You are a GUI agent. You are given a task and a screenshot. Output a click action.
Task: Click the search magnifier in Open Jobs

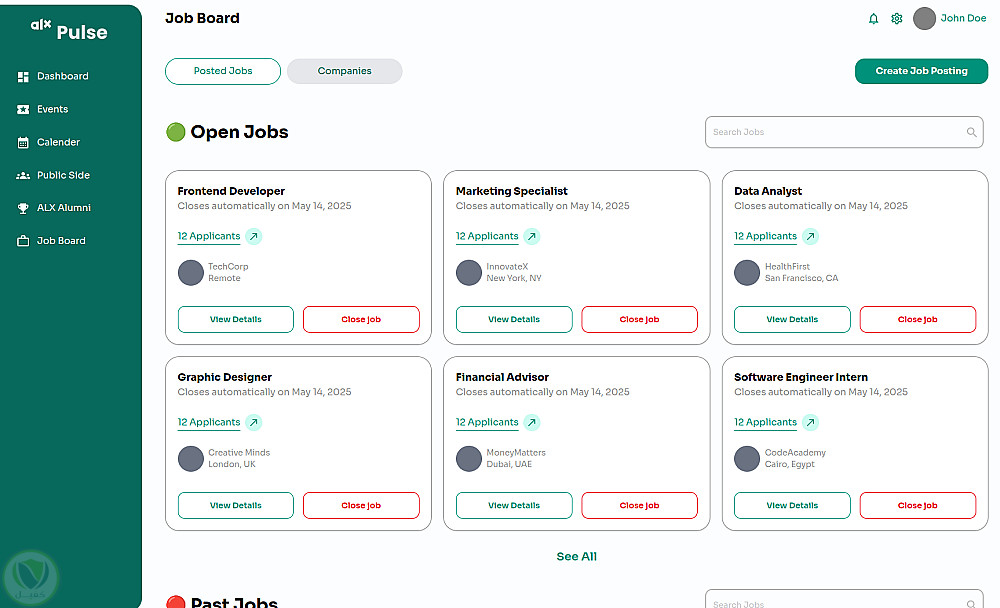(x=971, y=132)
